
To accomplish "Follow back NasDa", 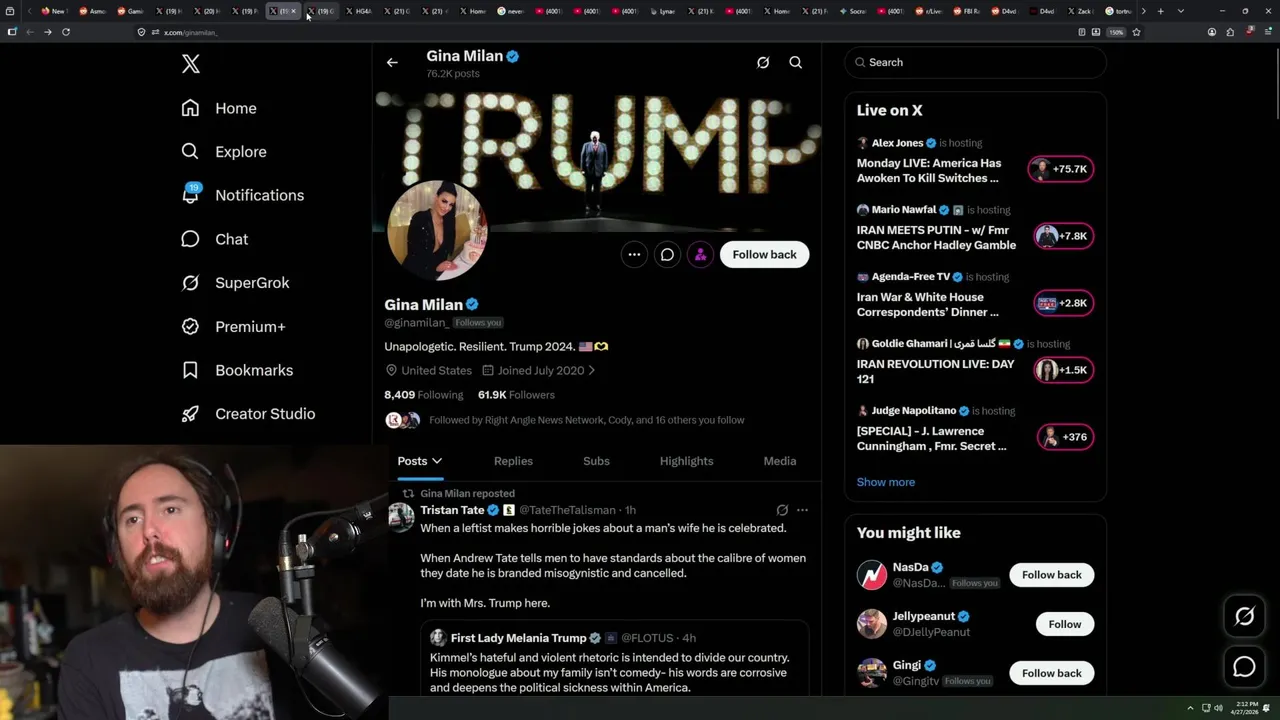I will [x=1051, y=575].
